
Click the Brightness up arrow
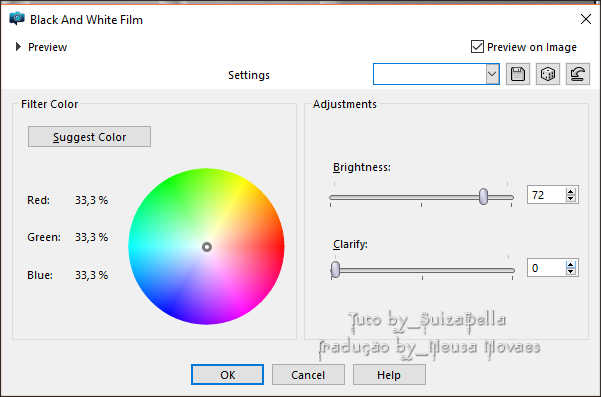pos(571,191)
